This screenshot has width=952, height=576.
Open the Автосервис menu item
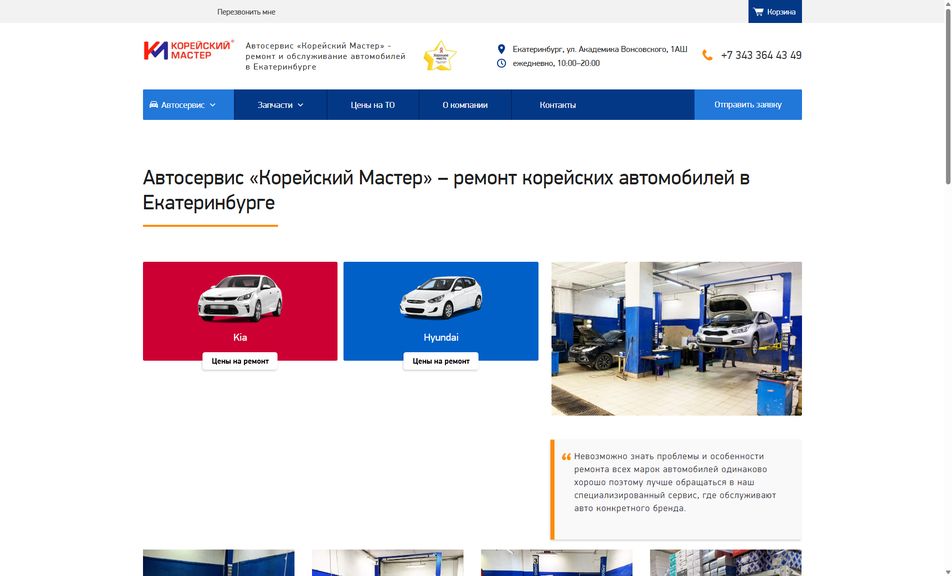tap(188, 104)
